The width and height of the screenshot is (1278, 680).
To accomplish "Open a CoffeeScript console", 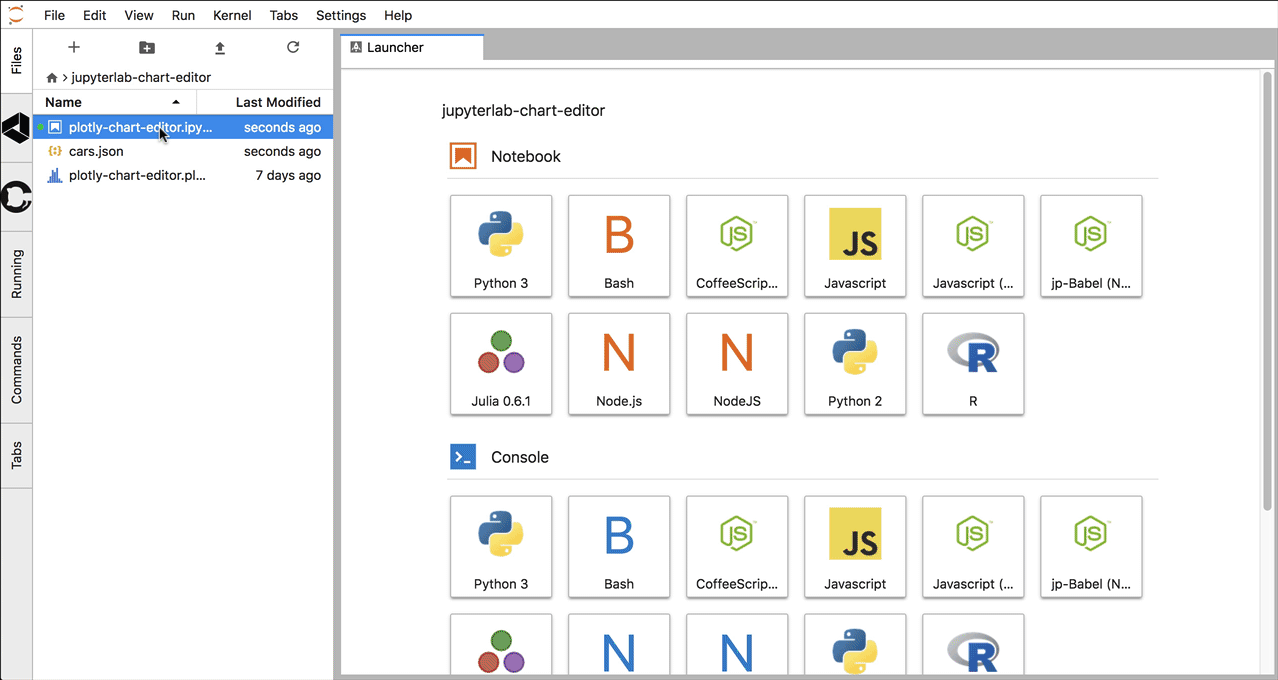I will [737, 547].
